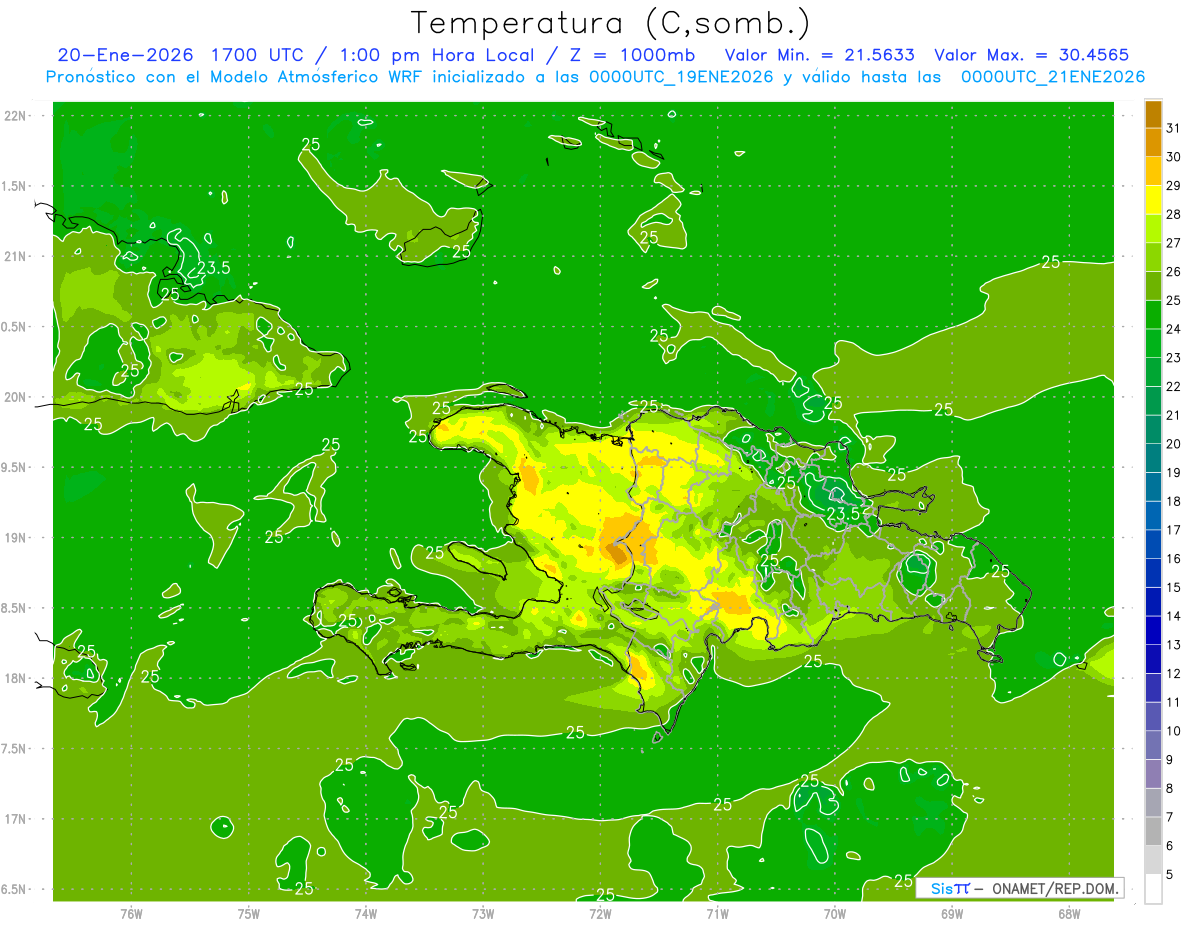The width and height of the screenshot is (1200, 927).
Task: Click the gray swatch between 6 and 7
Action: pyautogui.click(x=1153, y=832)
